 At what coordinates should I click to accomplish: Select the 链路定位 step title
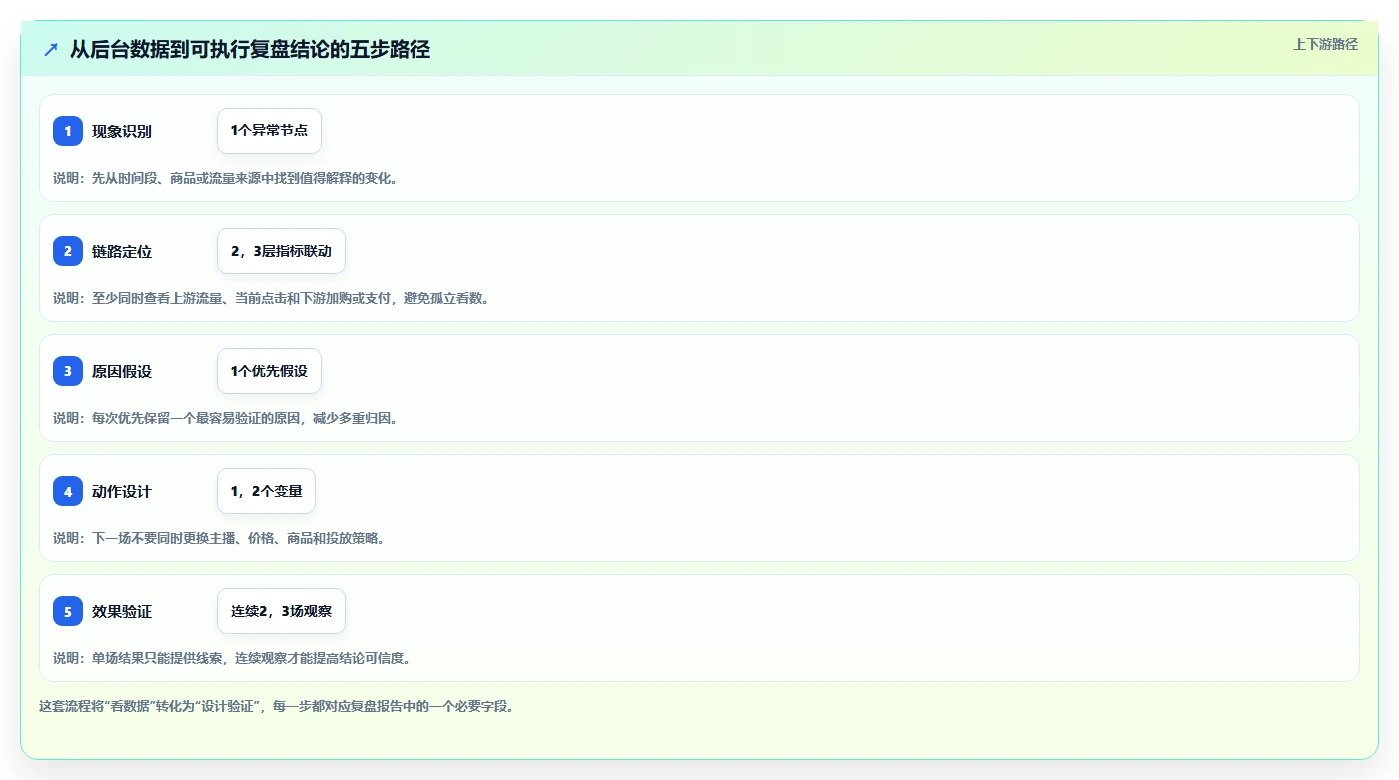tap(122, 251)
